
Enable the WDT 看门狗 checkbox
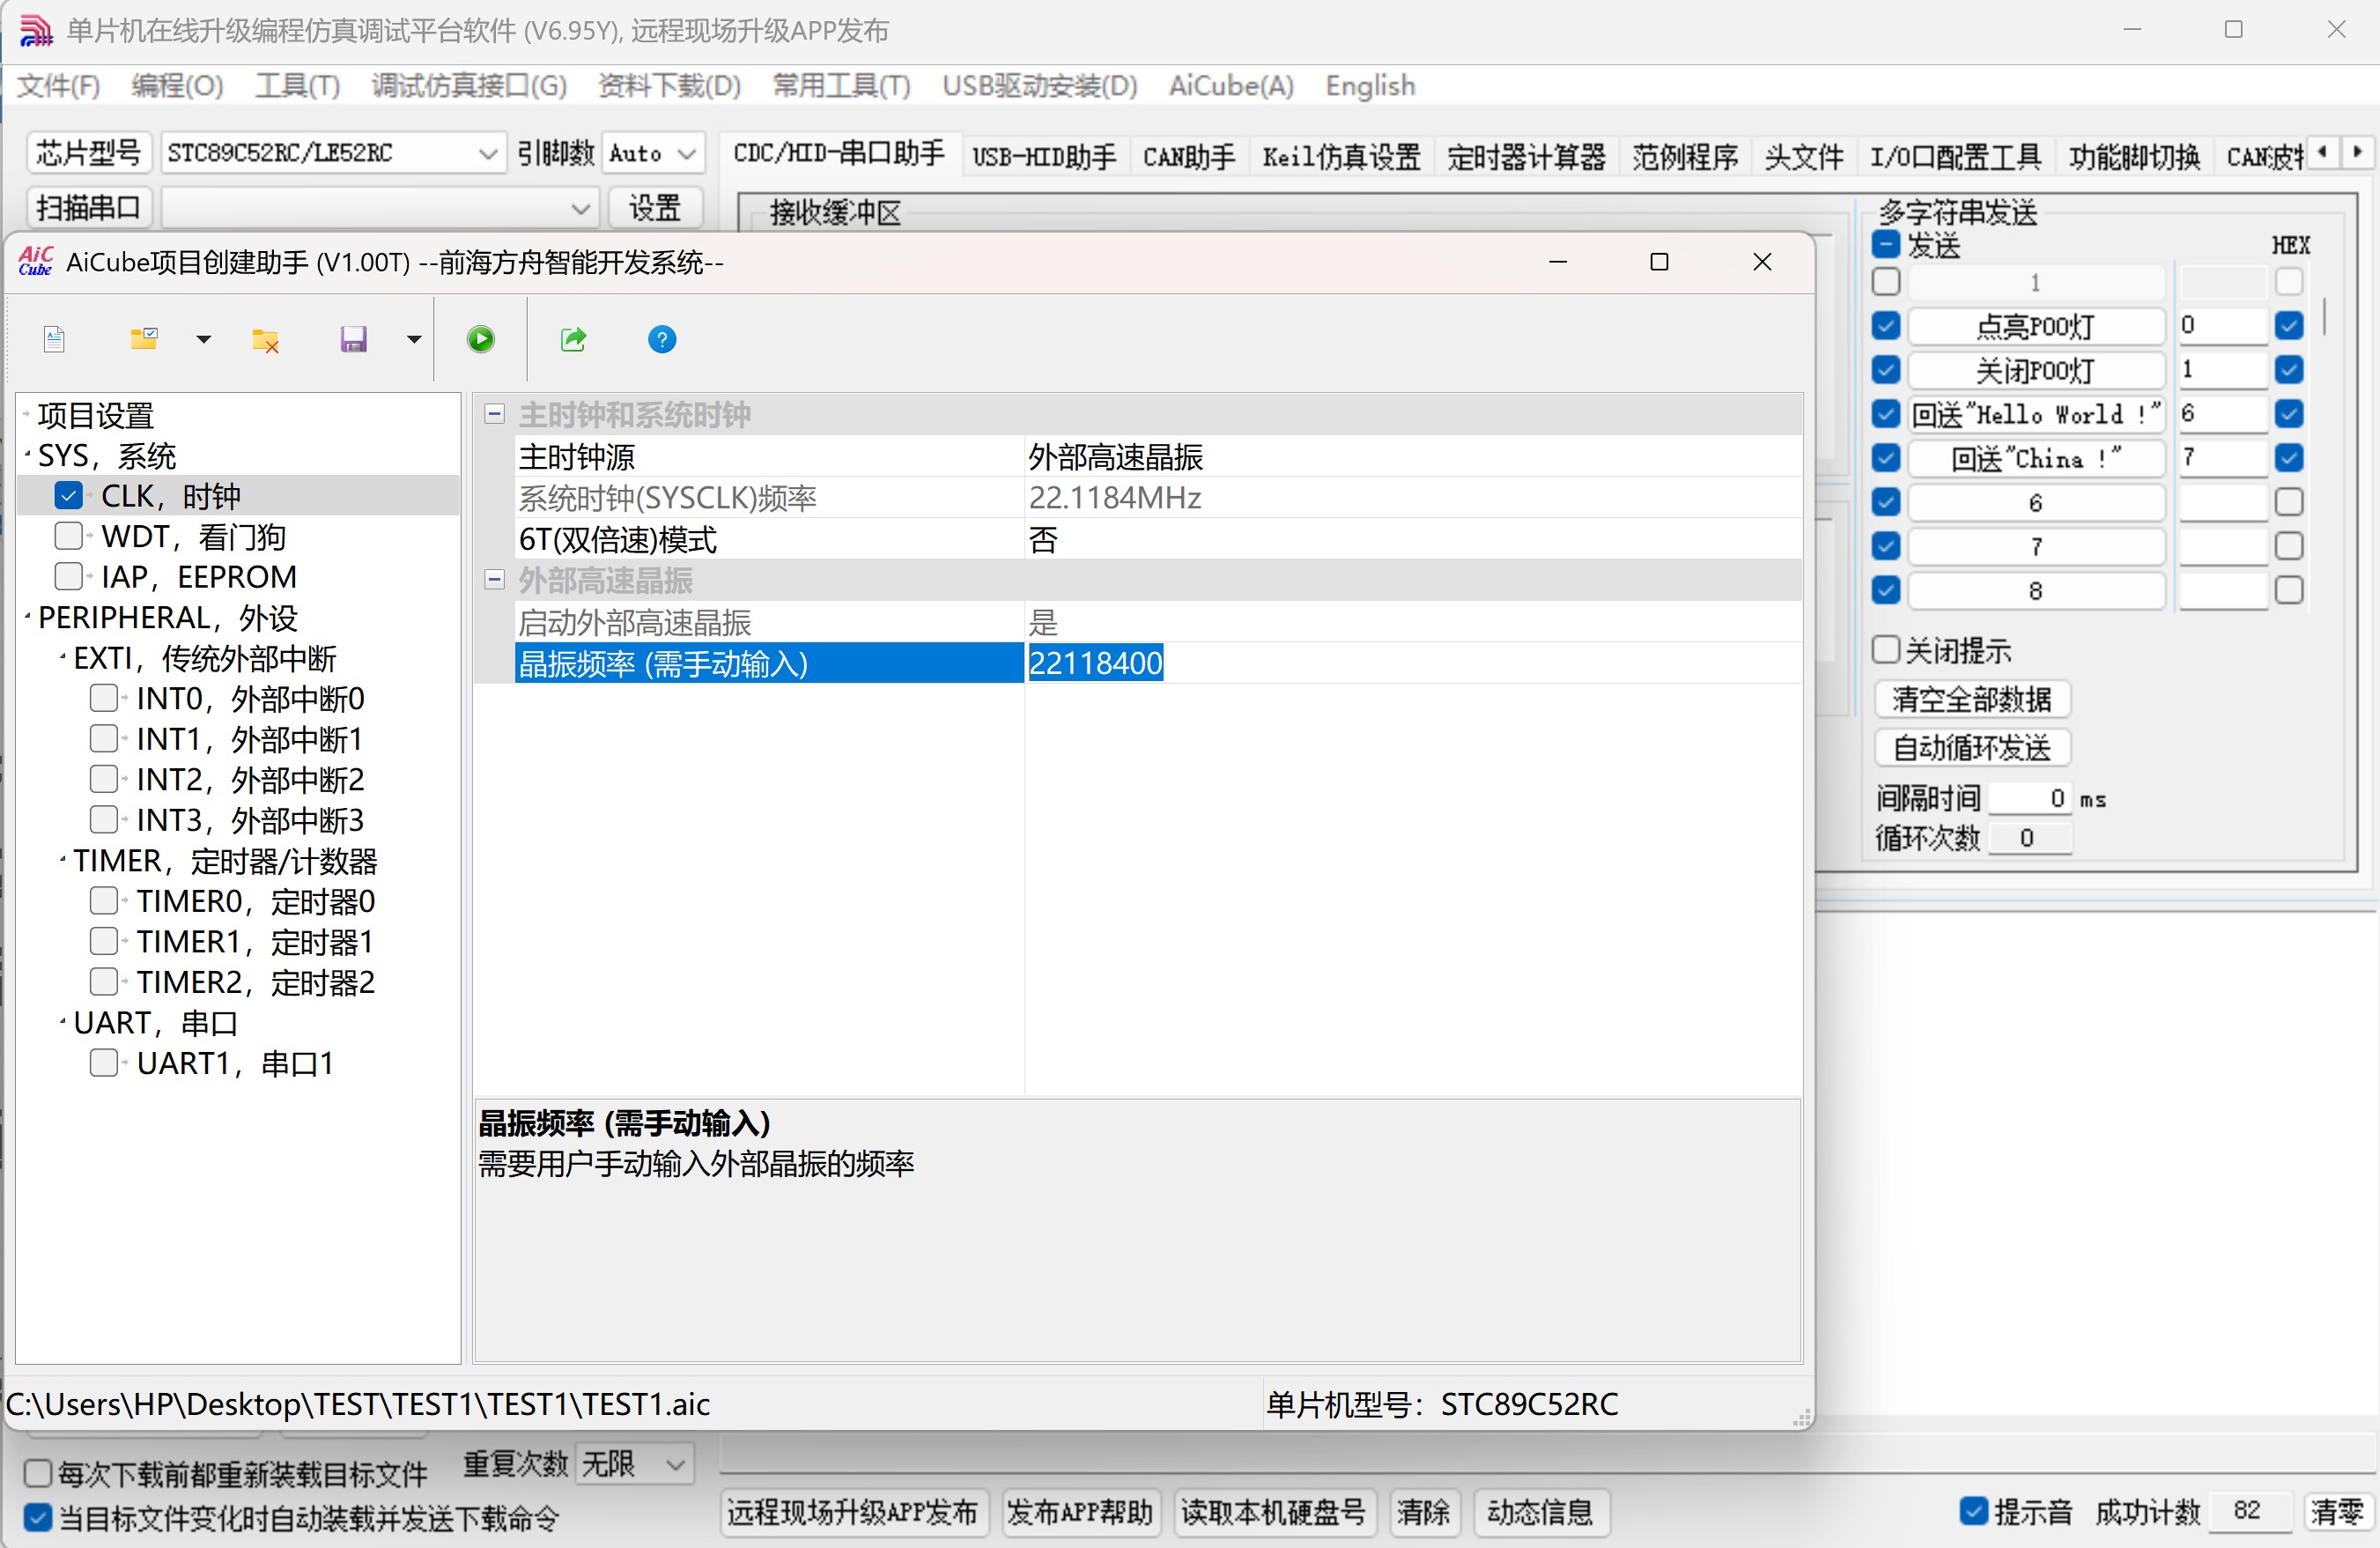[68, 536]
